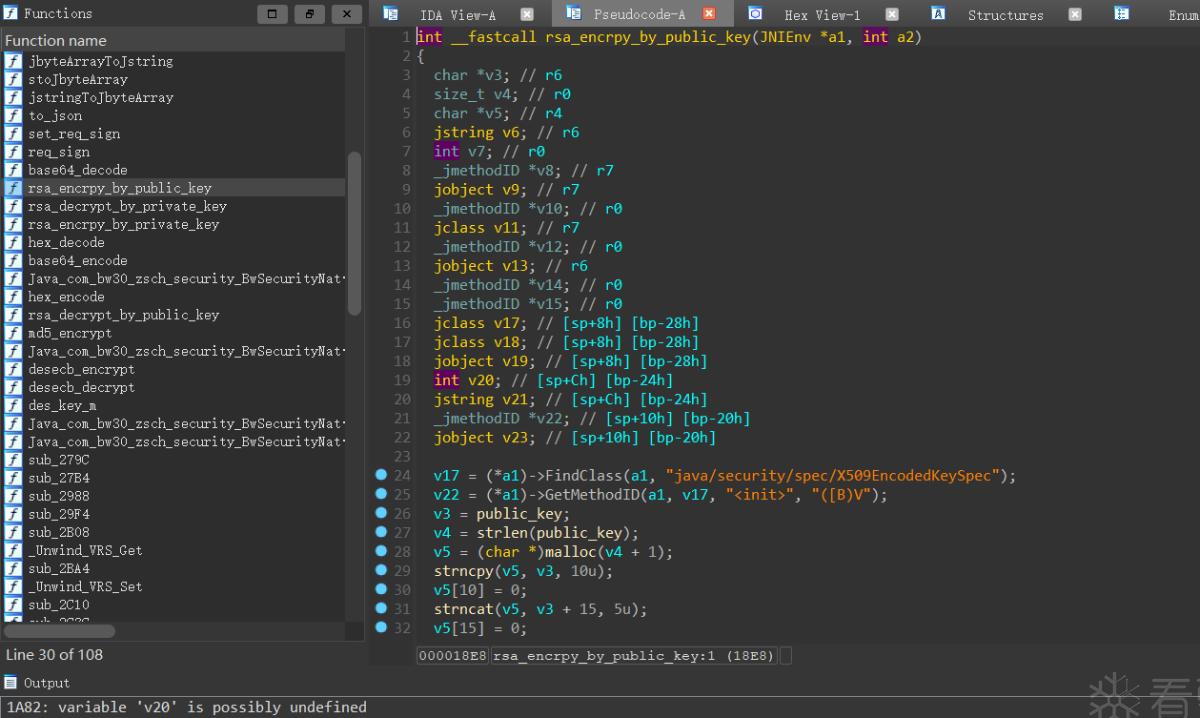Click the Hex View-1 tab icon

(756, 14)
